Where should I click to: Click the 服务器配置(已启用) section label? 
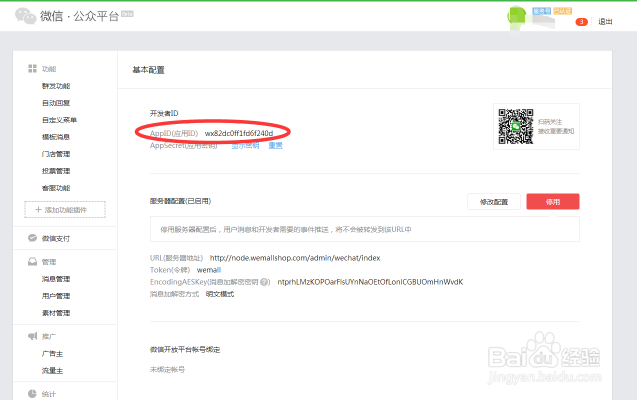(180, 201)
